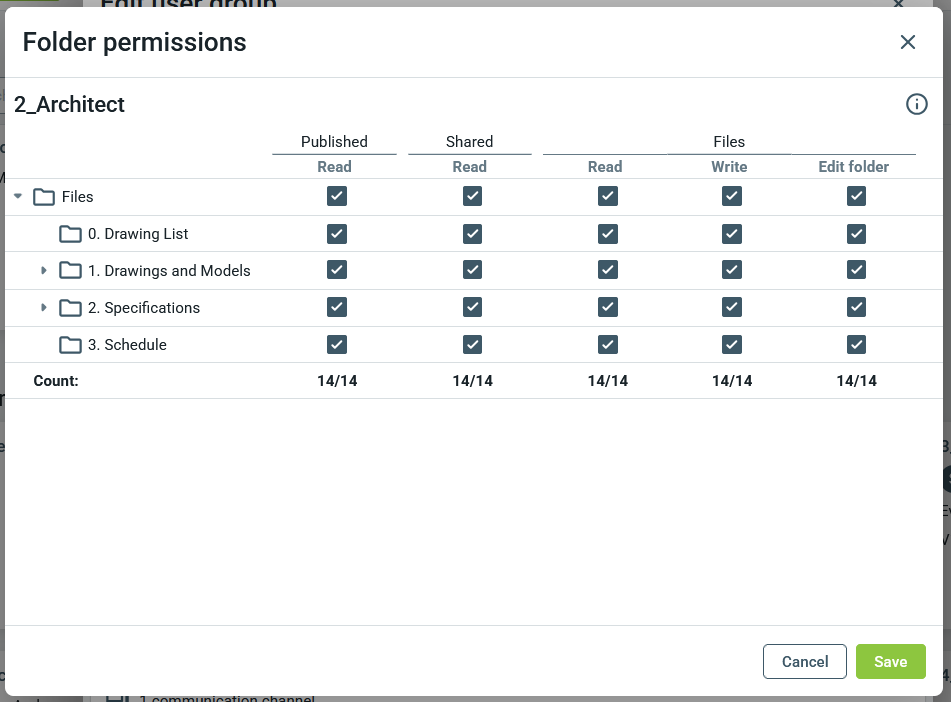
Task: Click the 3. Schedule folder icon
Action: [70, 345]
